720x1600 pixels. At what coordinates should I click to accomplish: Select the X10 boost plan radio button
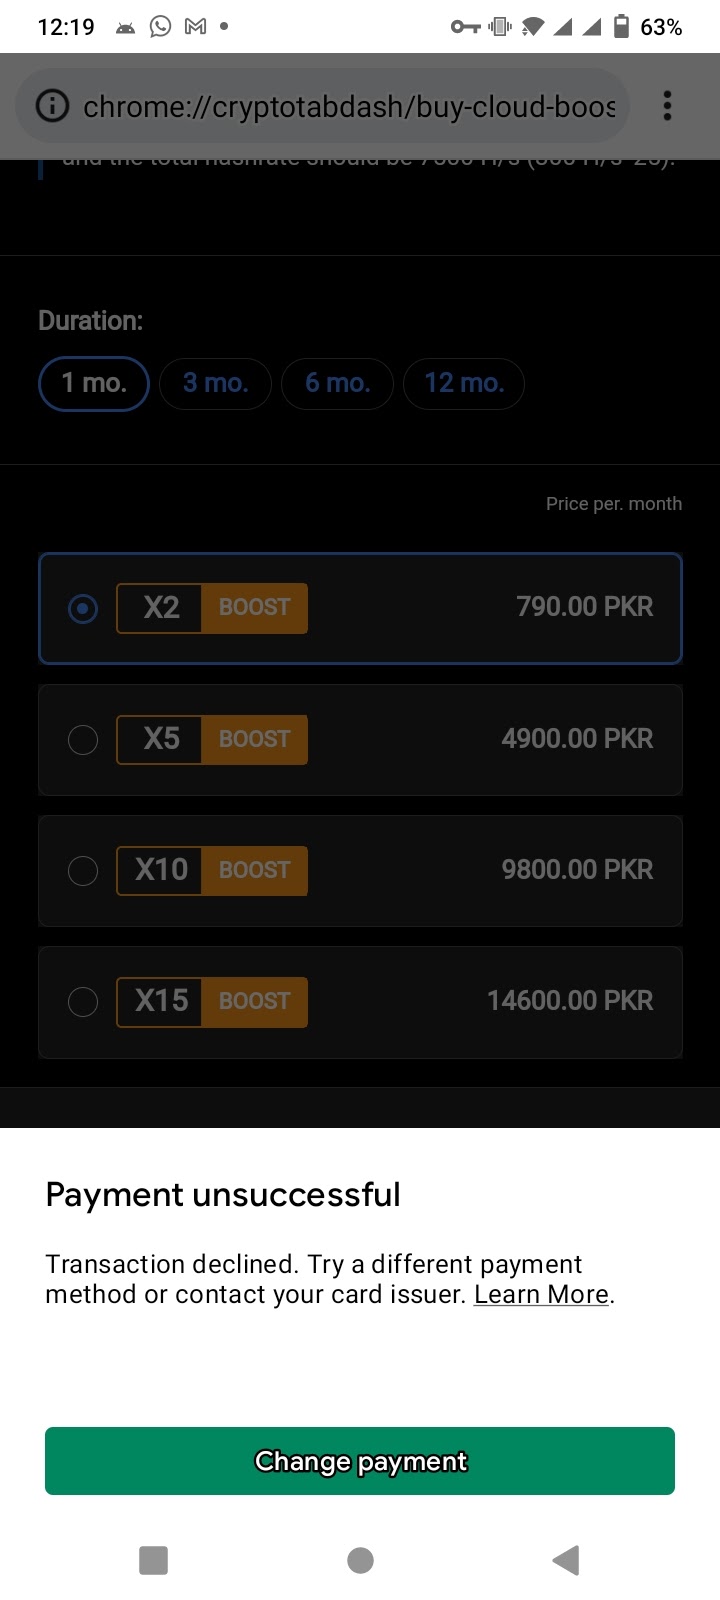tap(83, 871)
